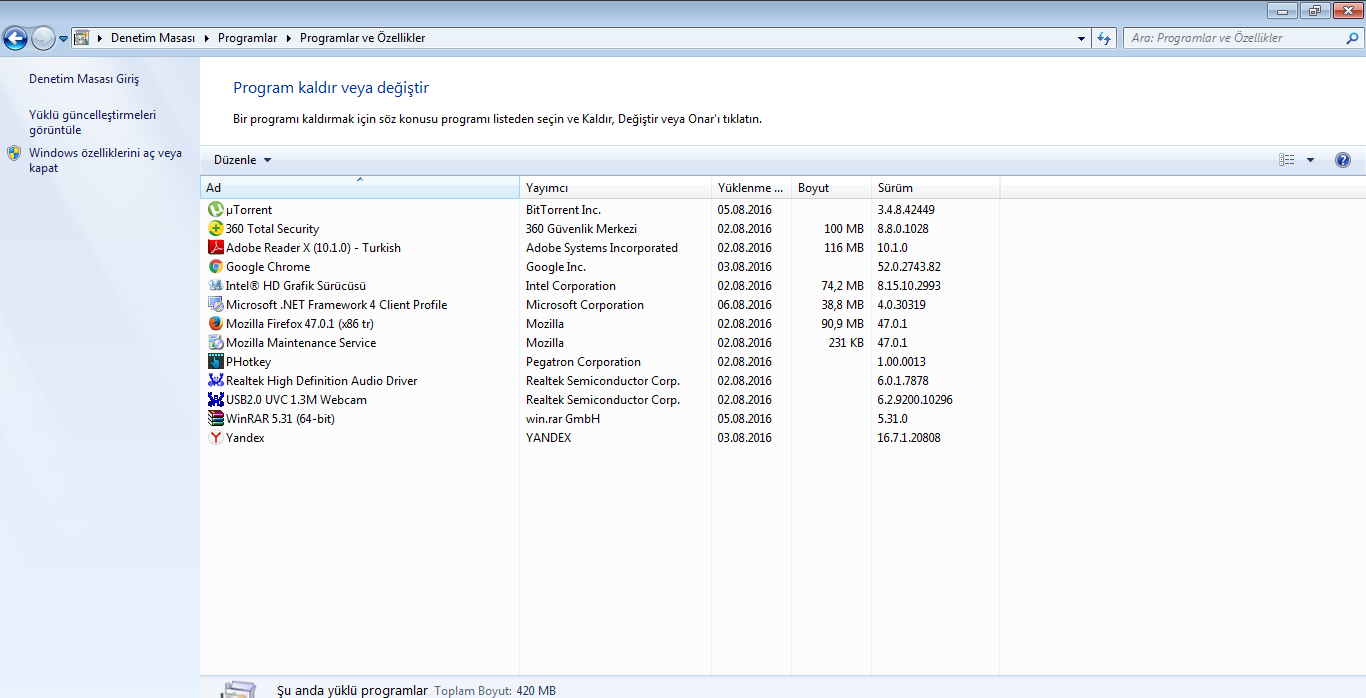Image resolution: width=1366 pixels, height=698 pixels.
Task: Click the Forward navigation arrow
Action: click(43, 38)
